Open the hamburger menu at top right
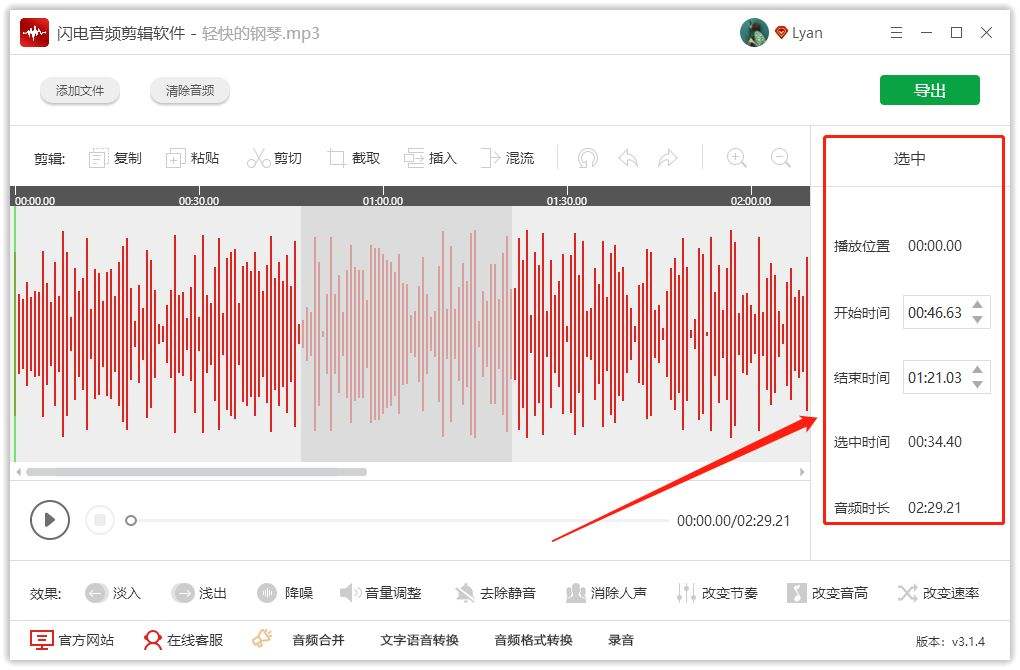 click(896, 32)
